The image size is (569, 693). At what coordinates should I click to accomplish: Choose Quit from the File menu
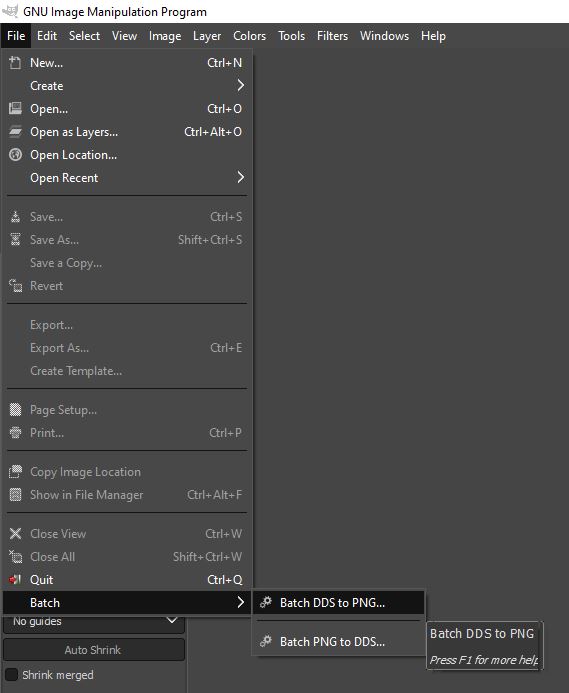pos(127,579)
